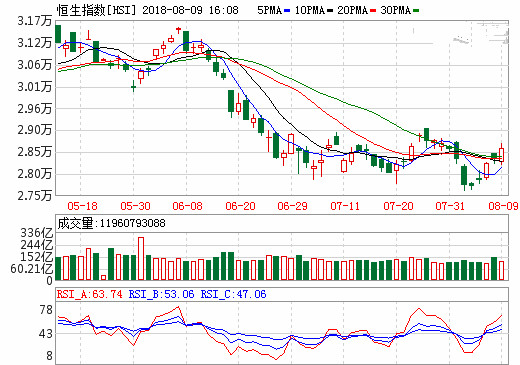Click the 2.85万 price axis label

tap(35, 152)
